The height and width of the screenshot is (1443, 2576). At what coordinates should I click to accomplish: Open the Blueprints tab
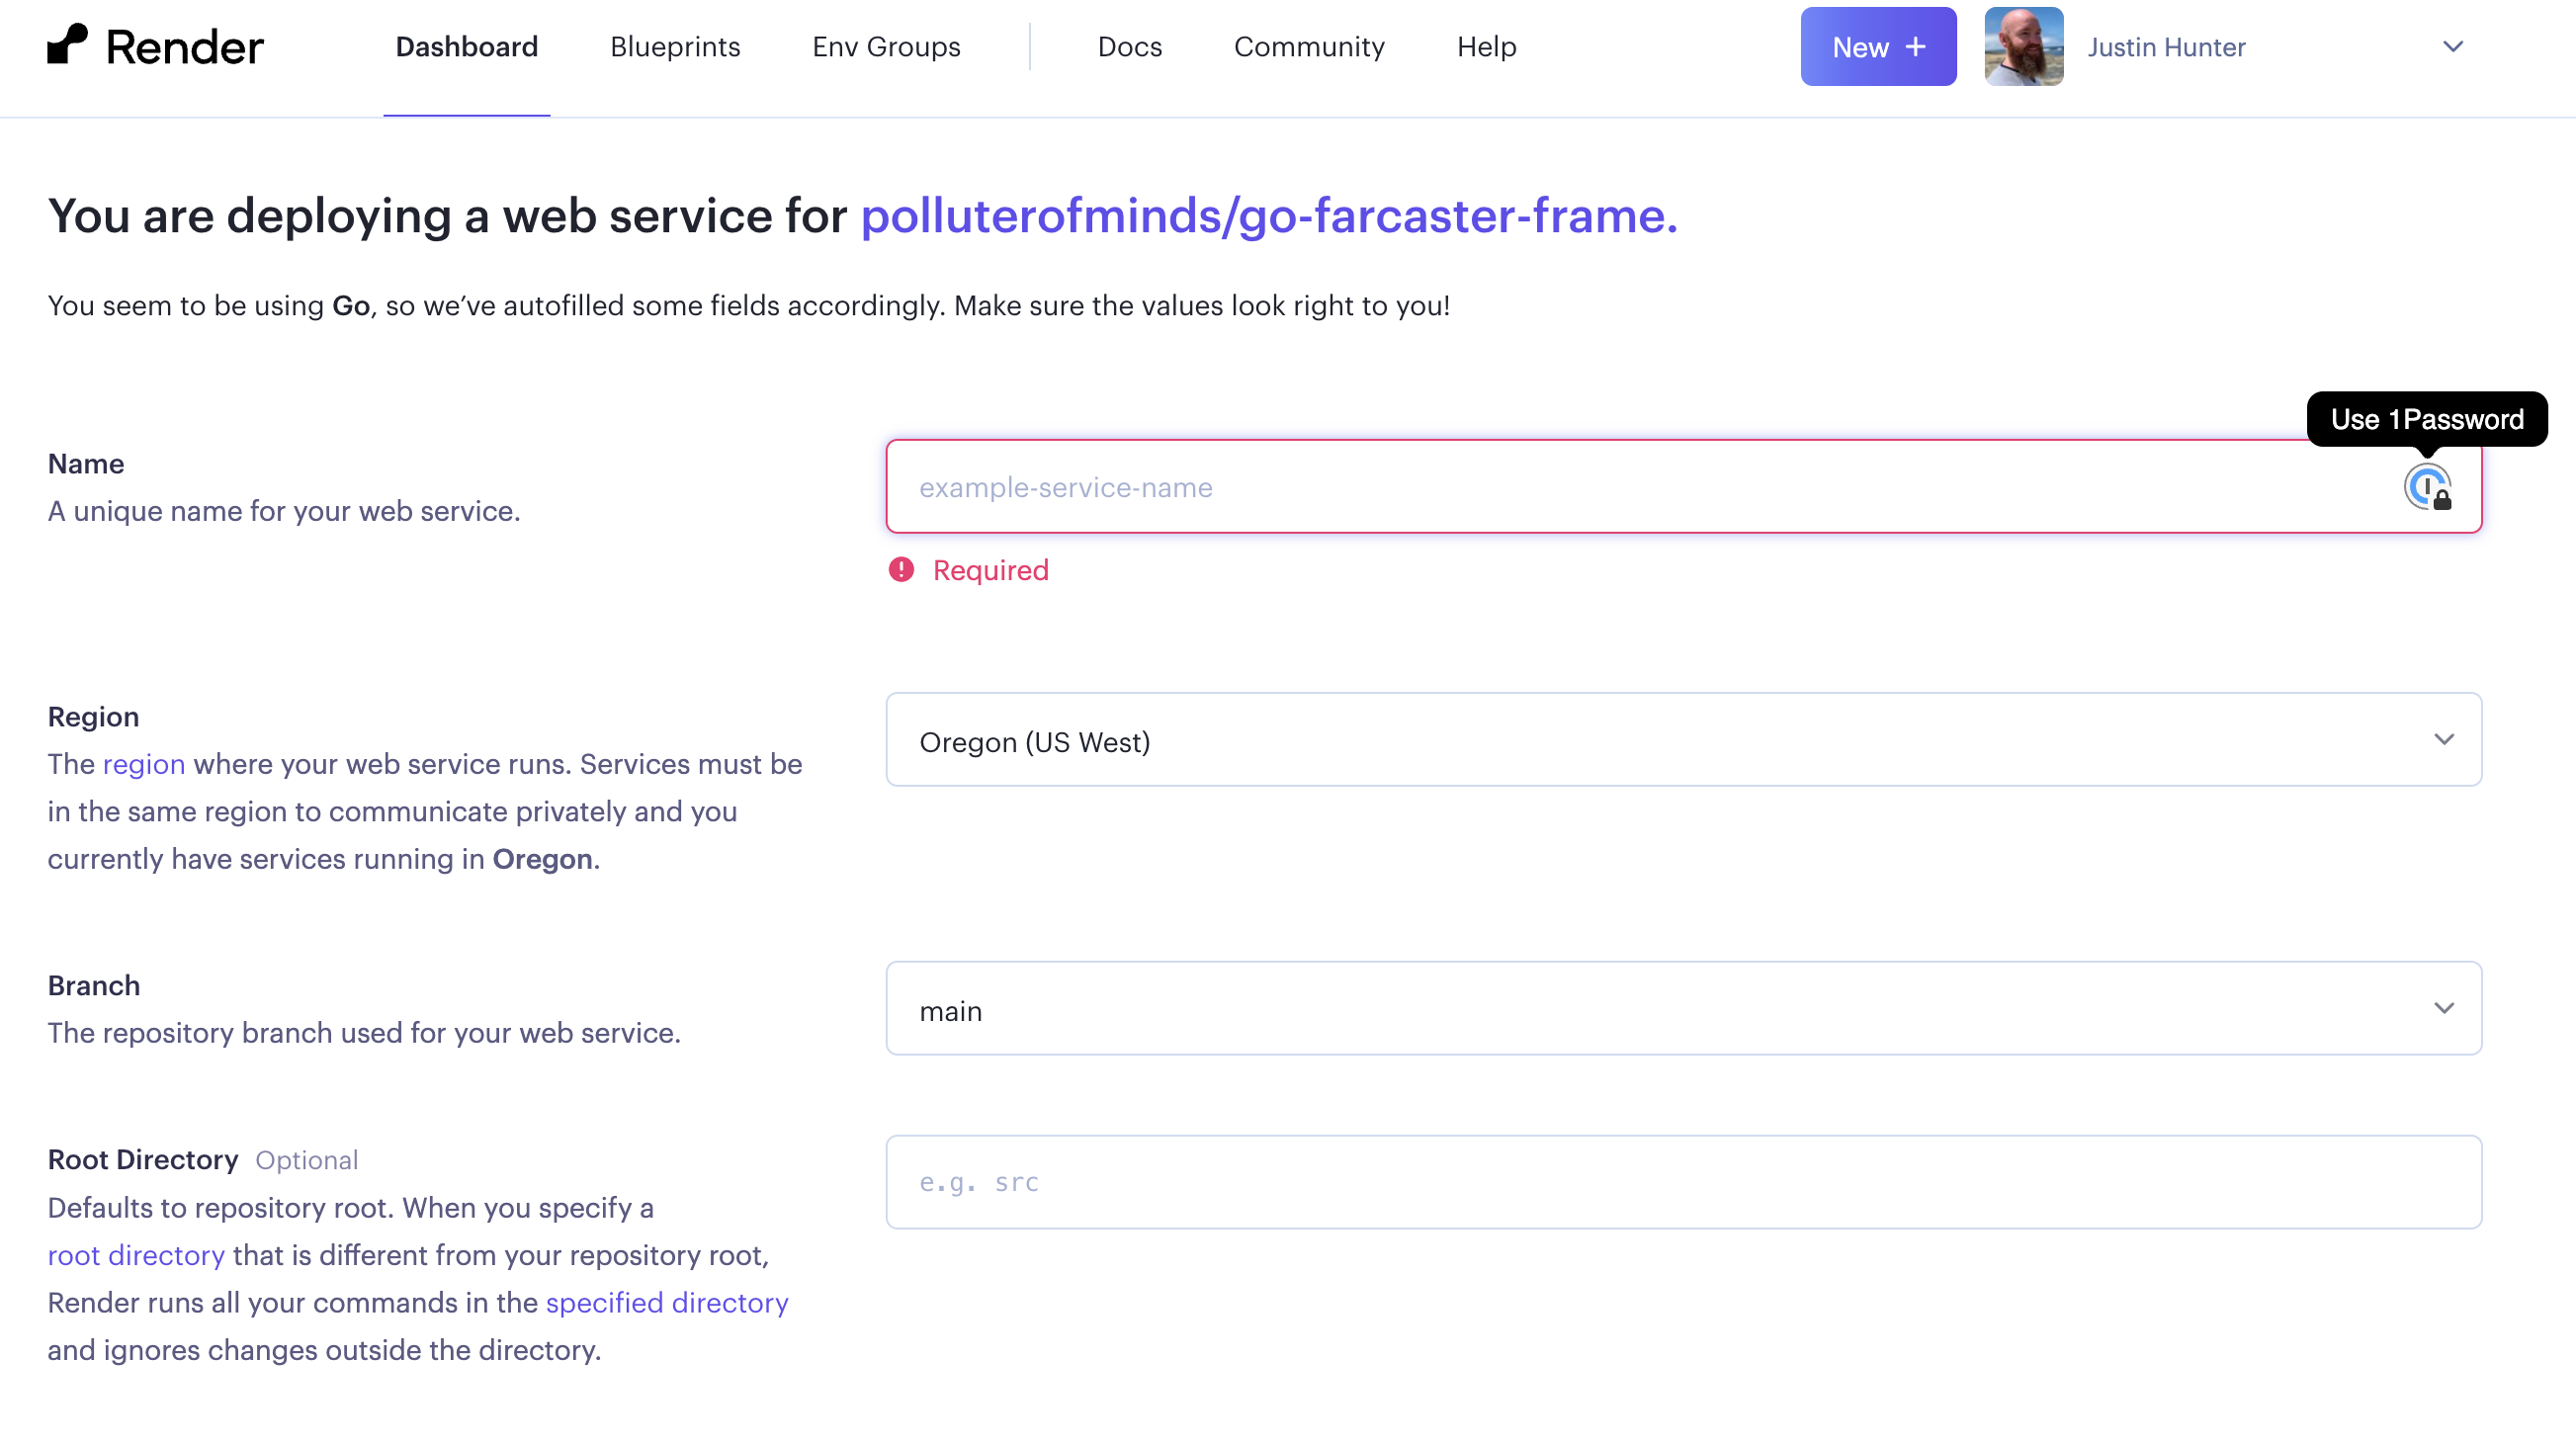(675, 46)
